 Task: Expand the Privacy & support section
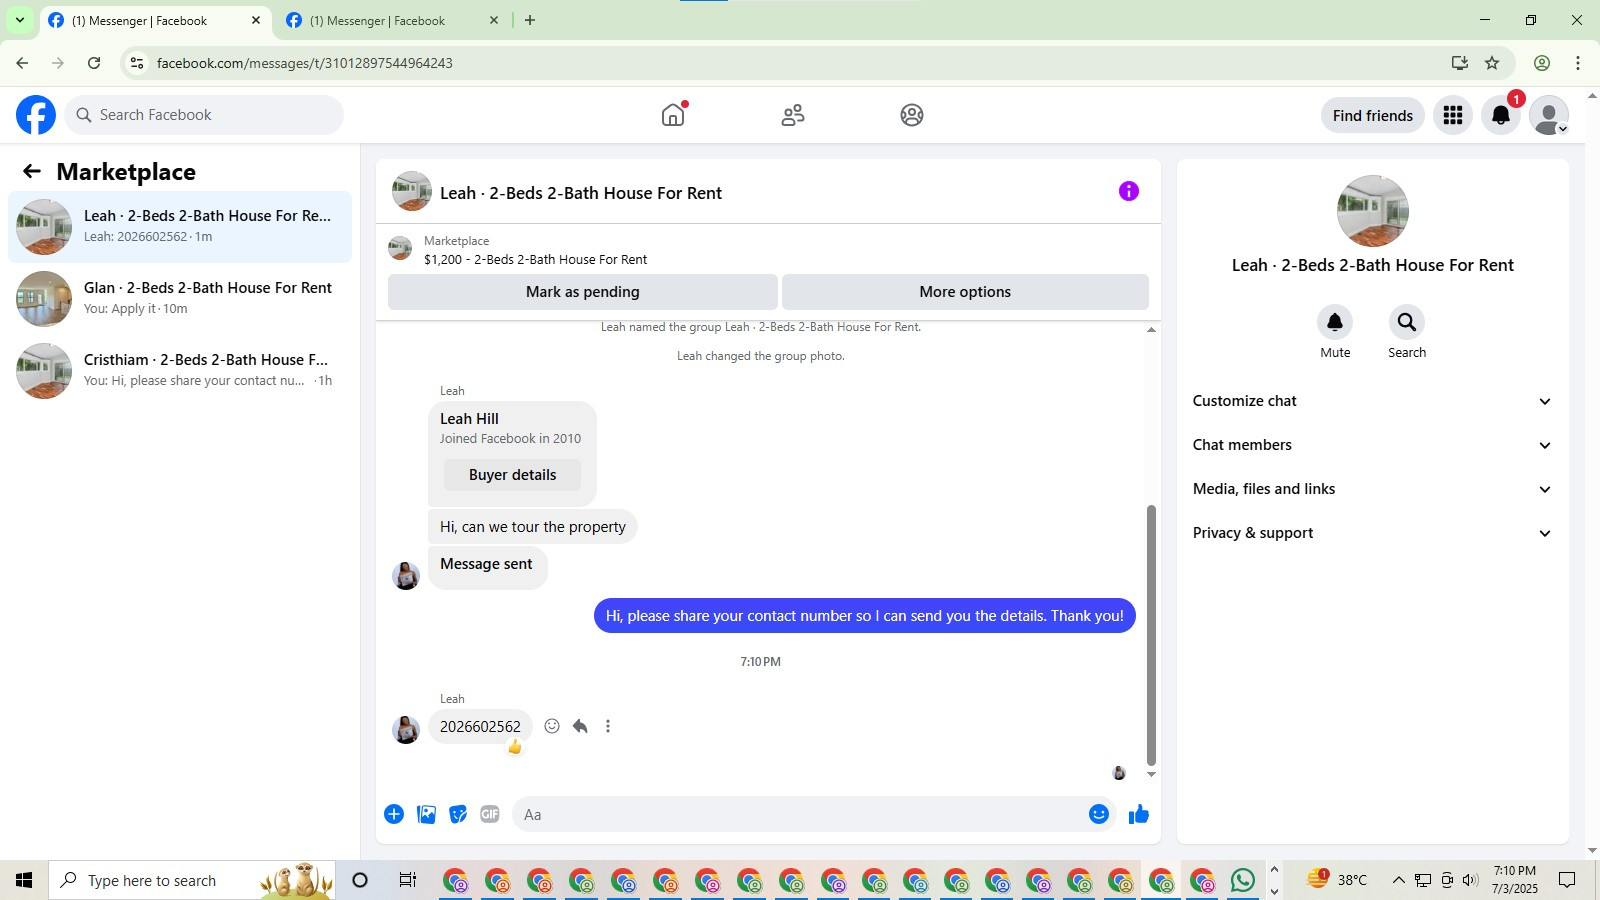[1372, 533]
